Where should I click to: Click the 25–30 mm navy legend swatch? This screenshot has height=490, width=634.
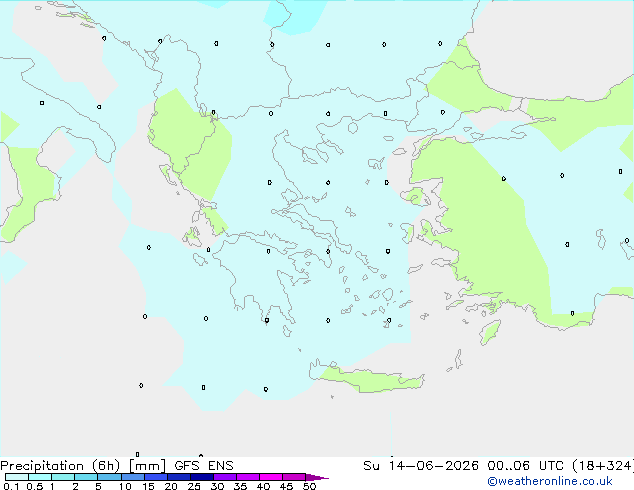pos(202,477)
